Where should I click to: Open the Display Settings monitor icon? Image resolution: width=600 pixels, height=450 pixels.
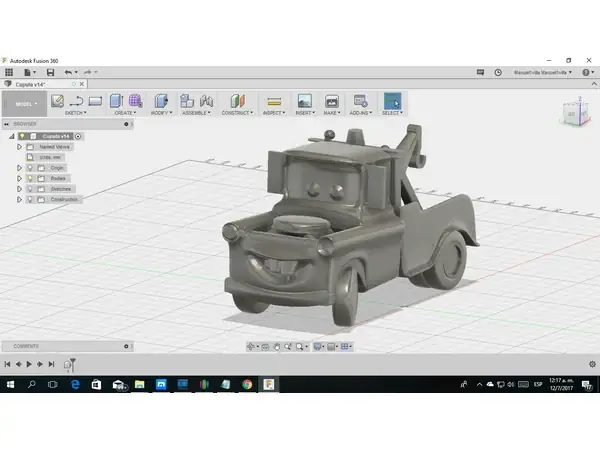point(318,347)
